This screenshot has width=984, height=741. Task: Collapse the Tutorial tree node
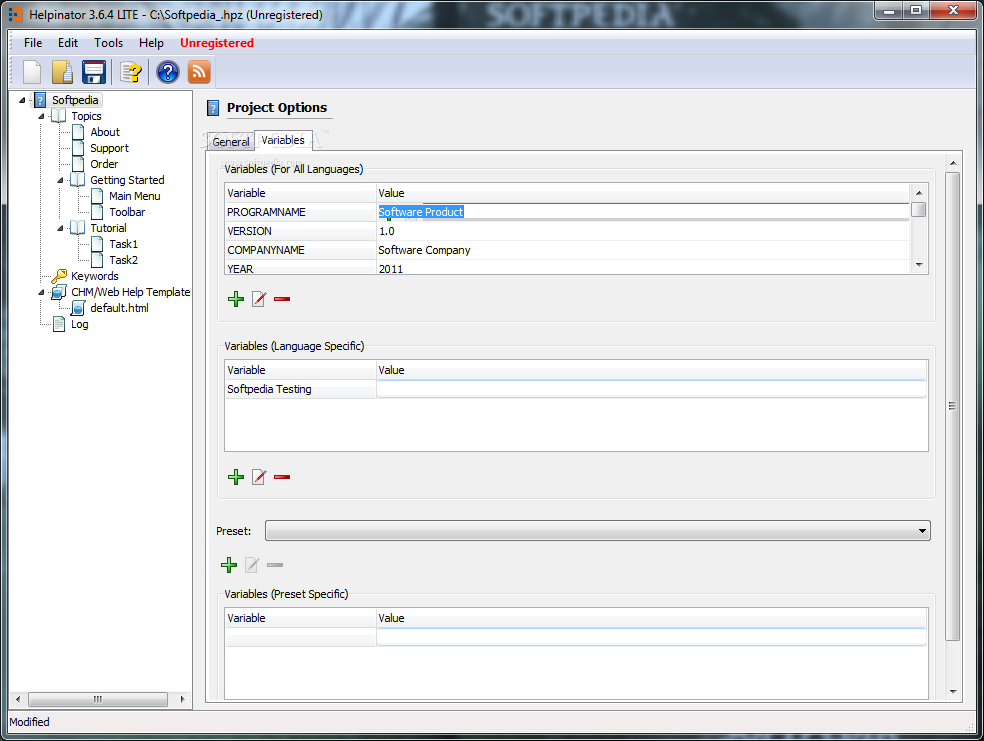click(61, 228)
